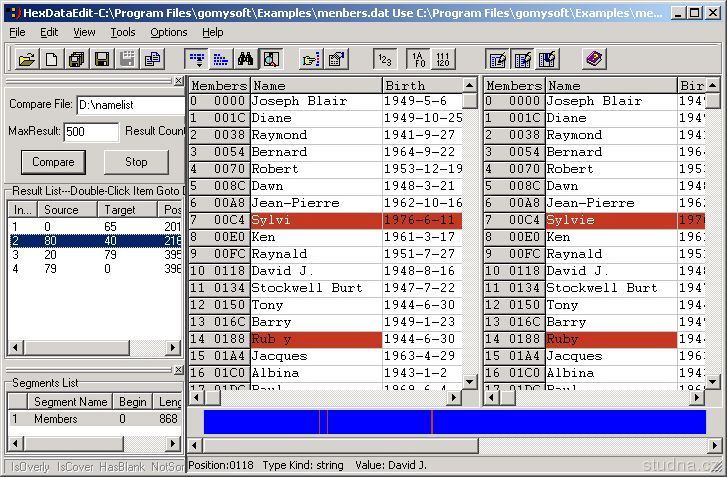
Task: Click up arrow of left table scrollbar
Action: (470, 85)
